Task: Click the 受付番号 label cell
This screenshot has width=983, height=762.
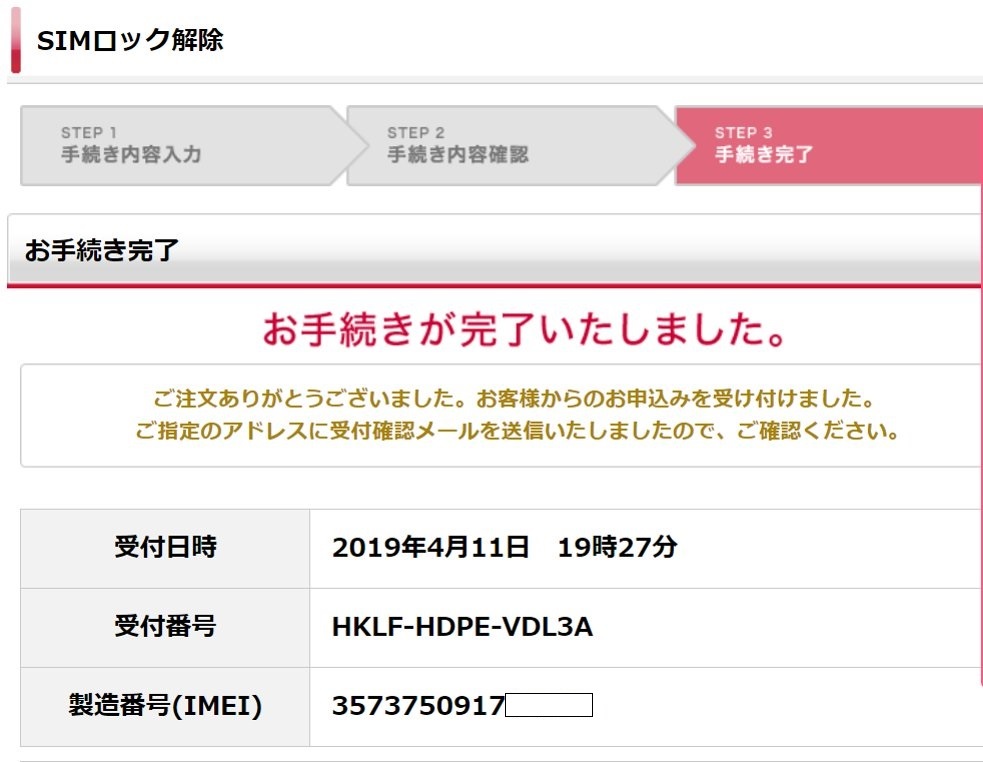Action: tap(165, 627)
